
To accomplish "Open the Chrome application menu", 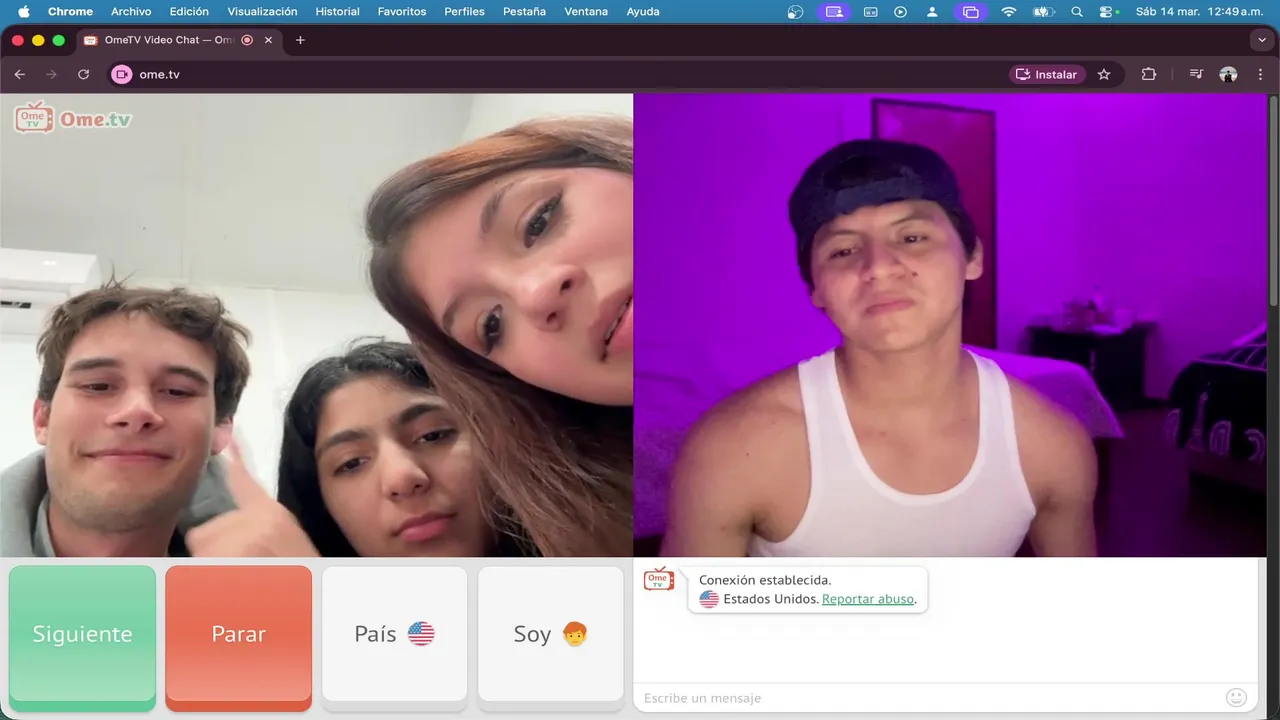I will coord(70,12).
